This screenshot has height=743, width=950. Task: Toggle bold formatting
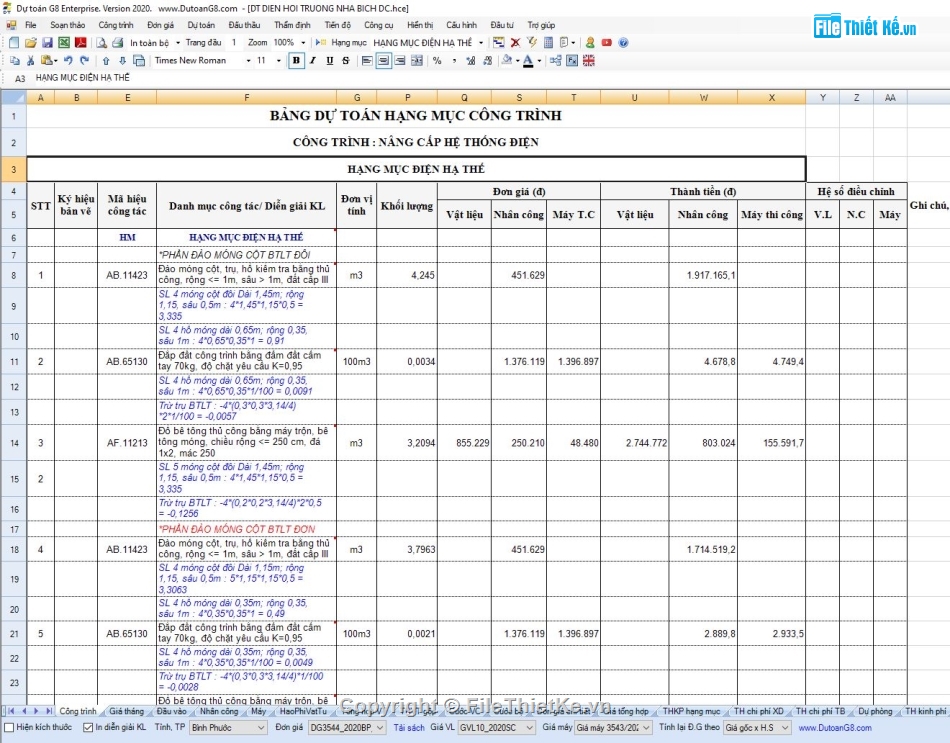click(296, 61)
